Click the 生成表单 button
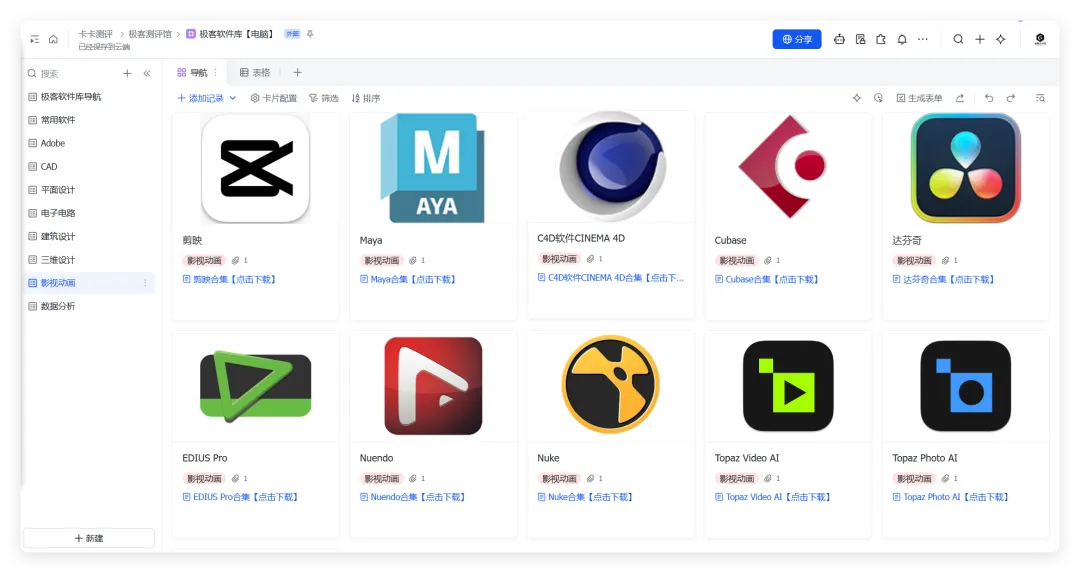Viewport: 1080px width, 573px height. coord(920,98)
